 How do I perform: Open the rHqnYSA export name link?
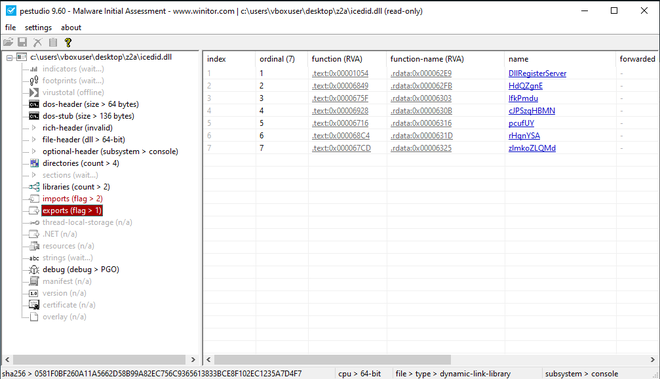click(524, 136)
